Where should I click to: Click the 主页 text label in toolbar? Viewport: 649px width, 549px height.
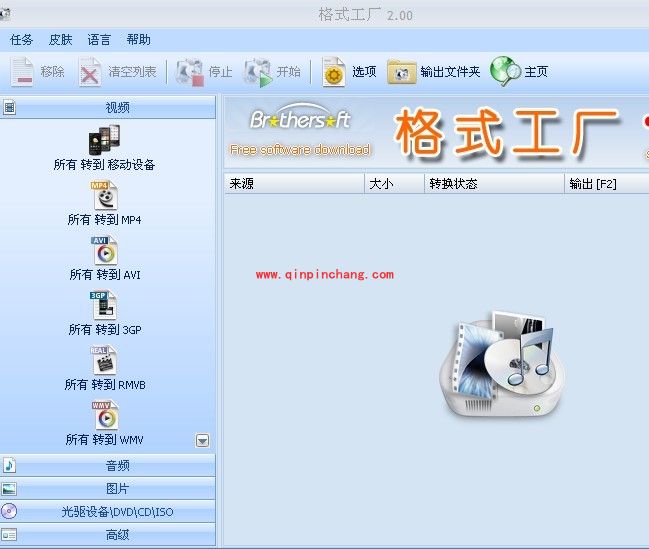(536, 72)
